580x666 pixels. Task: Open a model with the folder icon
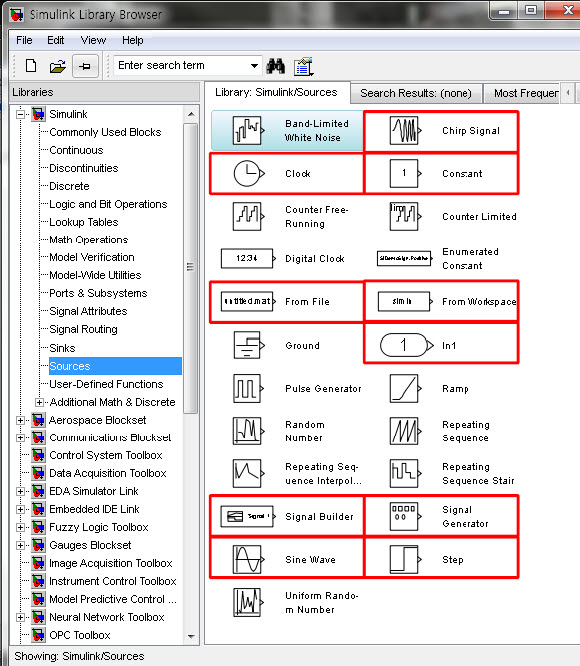(x=57, y=66)
